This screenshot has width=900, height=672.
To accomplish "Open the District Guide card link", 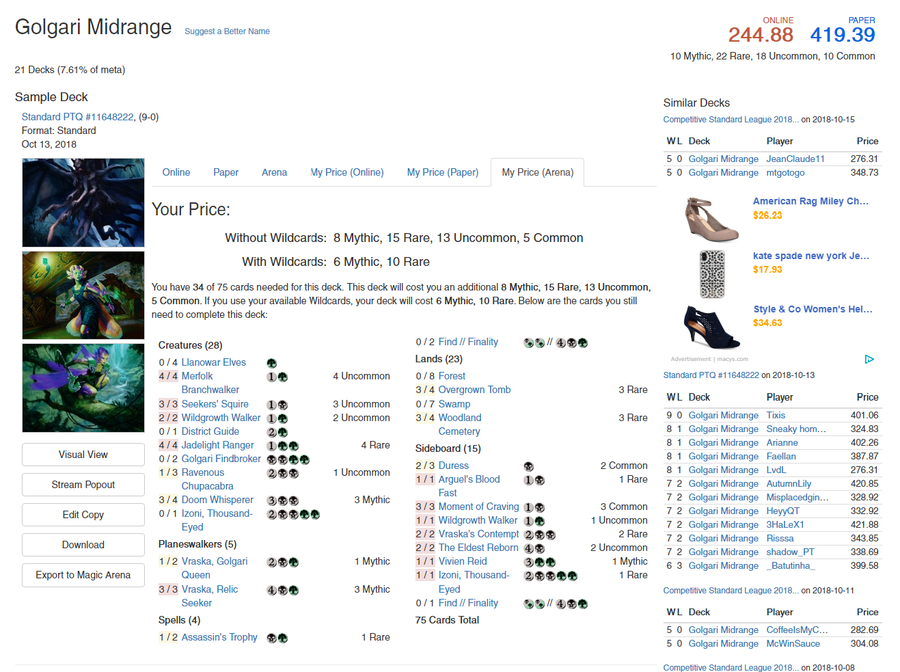I will tap(210, 432).
